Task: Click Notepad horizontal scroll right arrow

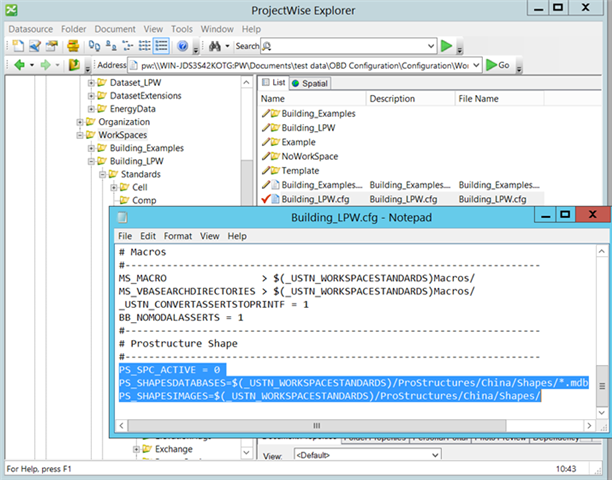Action: (589, 425)
